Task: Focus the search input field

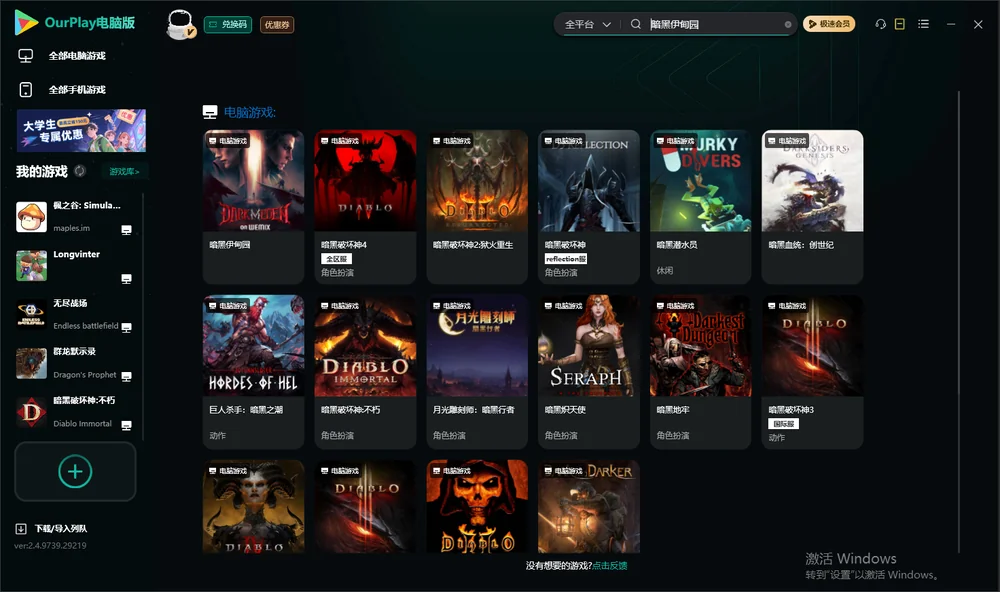Action: pos(716,24)
